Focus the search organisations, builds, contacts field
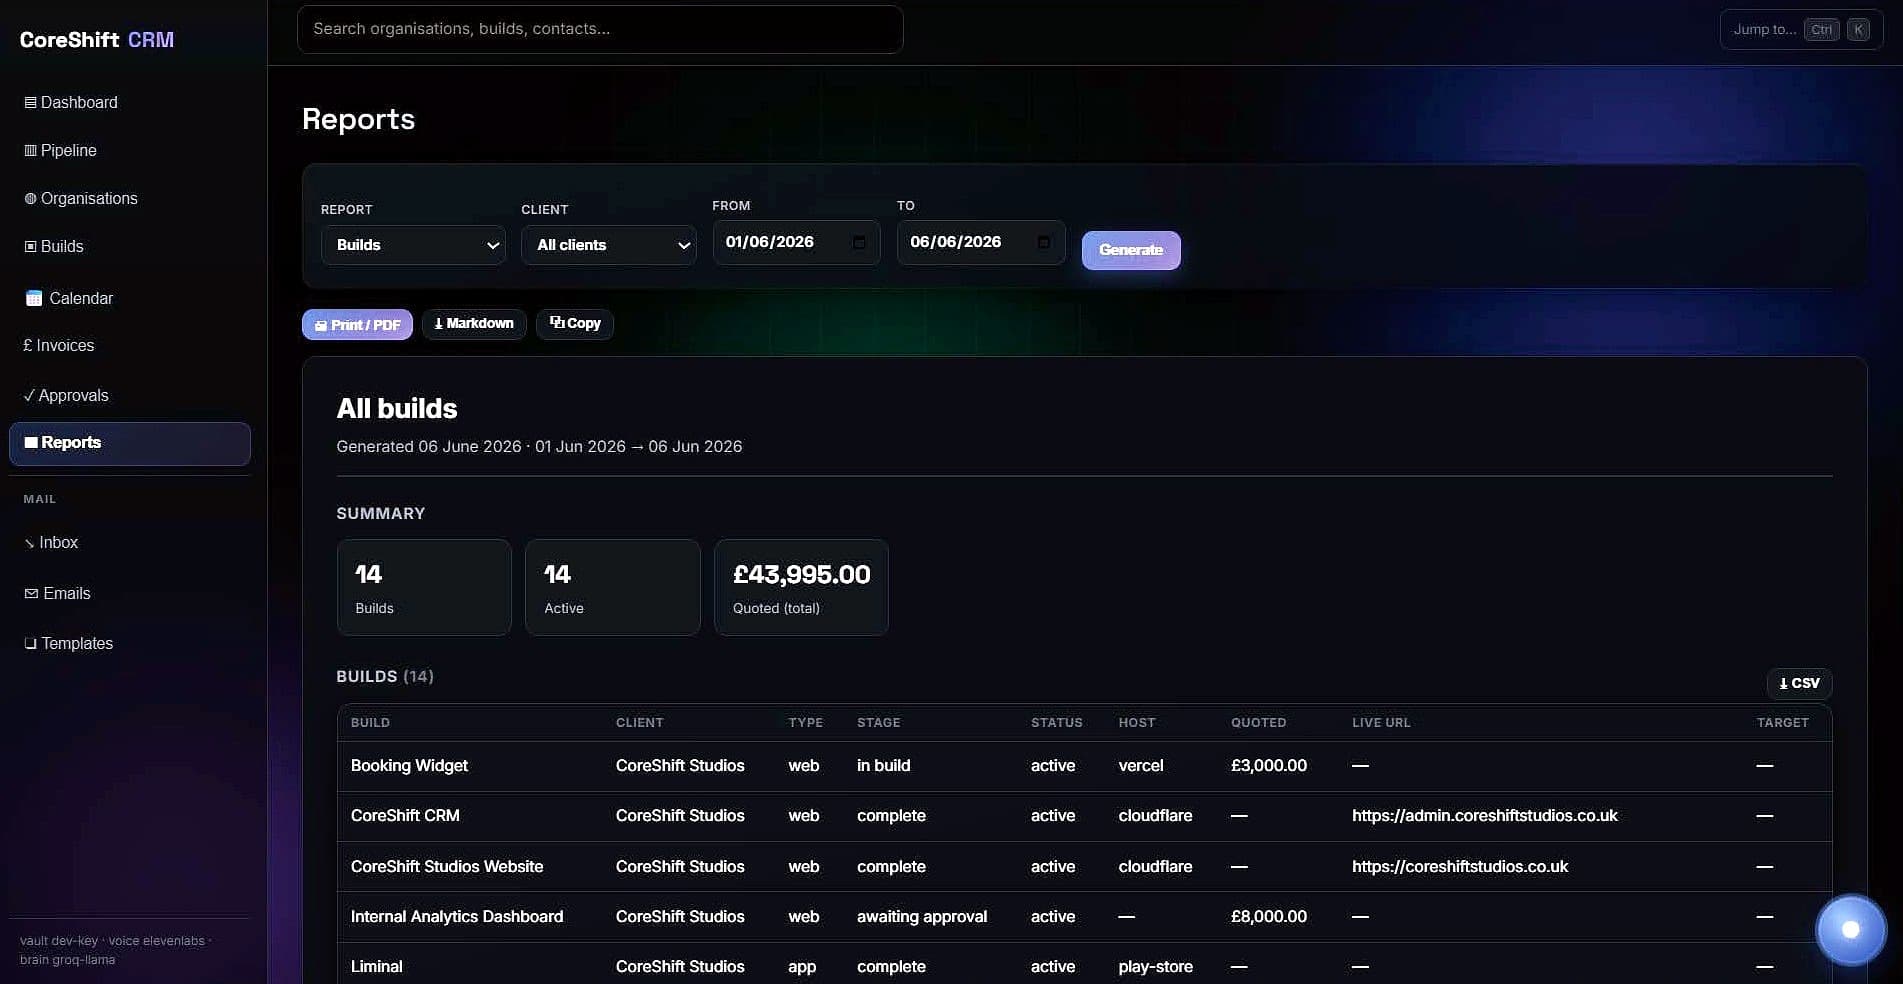Screen dimensions: 1903x984 [600, 29]
